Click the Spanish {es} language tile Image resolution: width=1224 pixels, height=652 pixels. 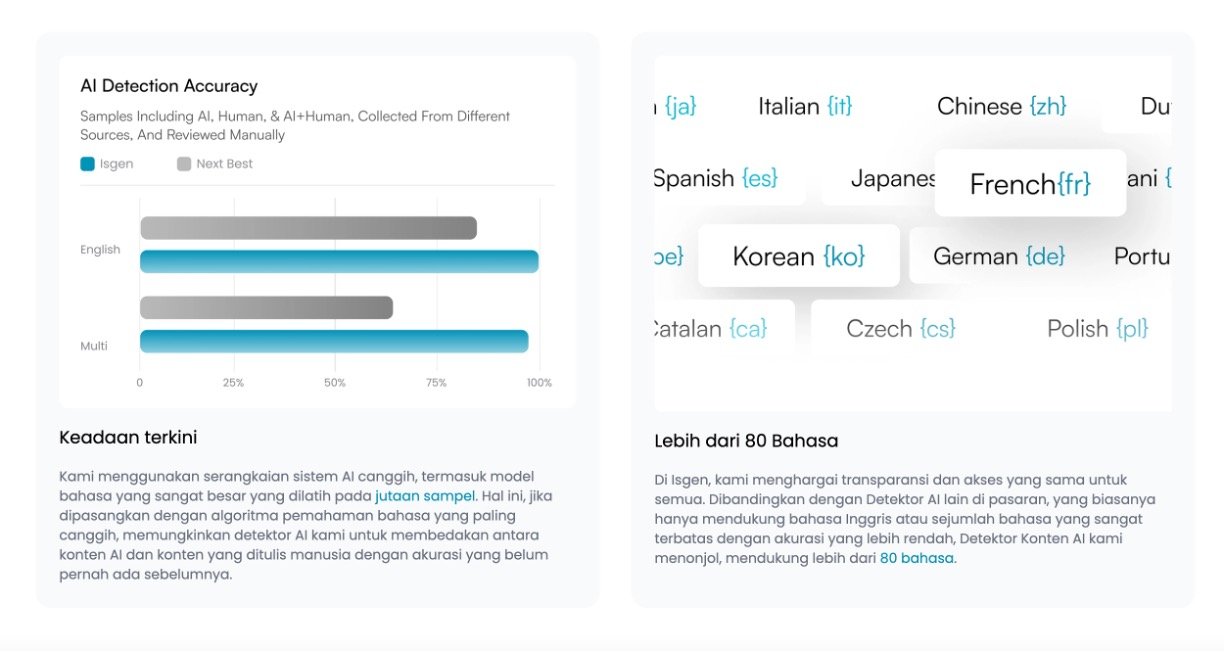point(717,179)
